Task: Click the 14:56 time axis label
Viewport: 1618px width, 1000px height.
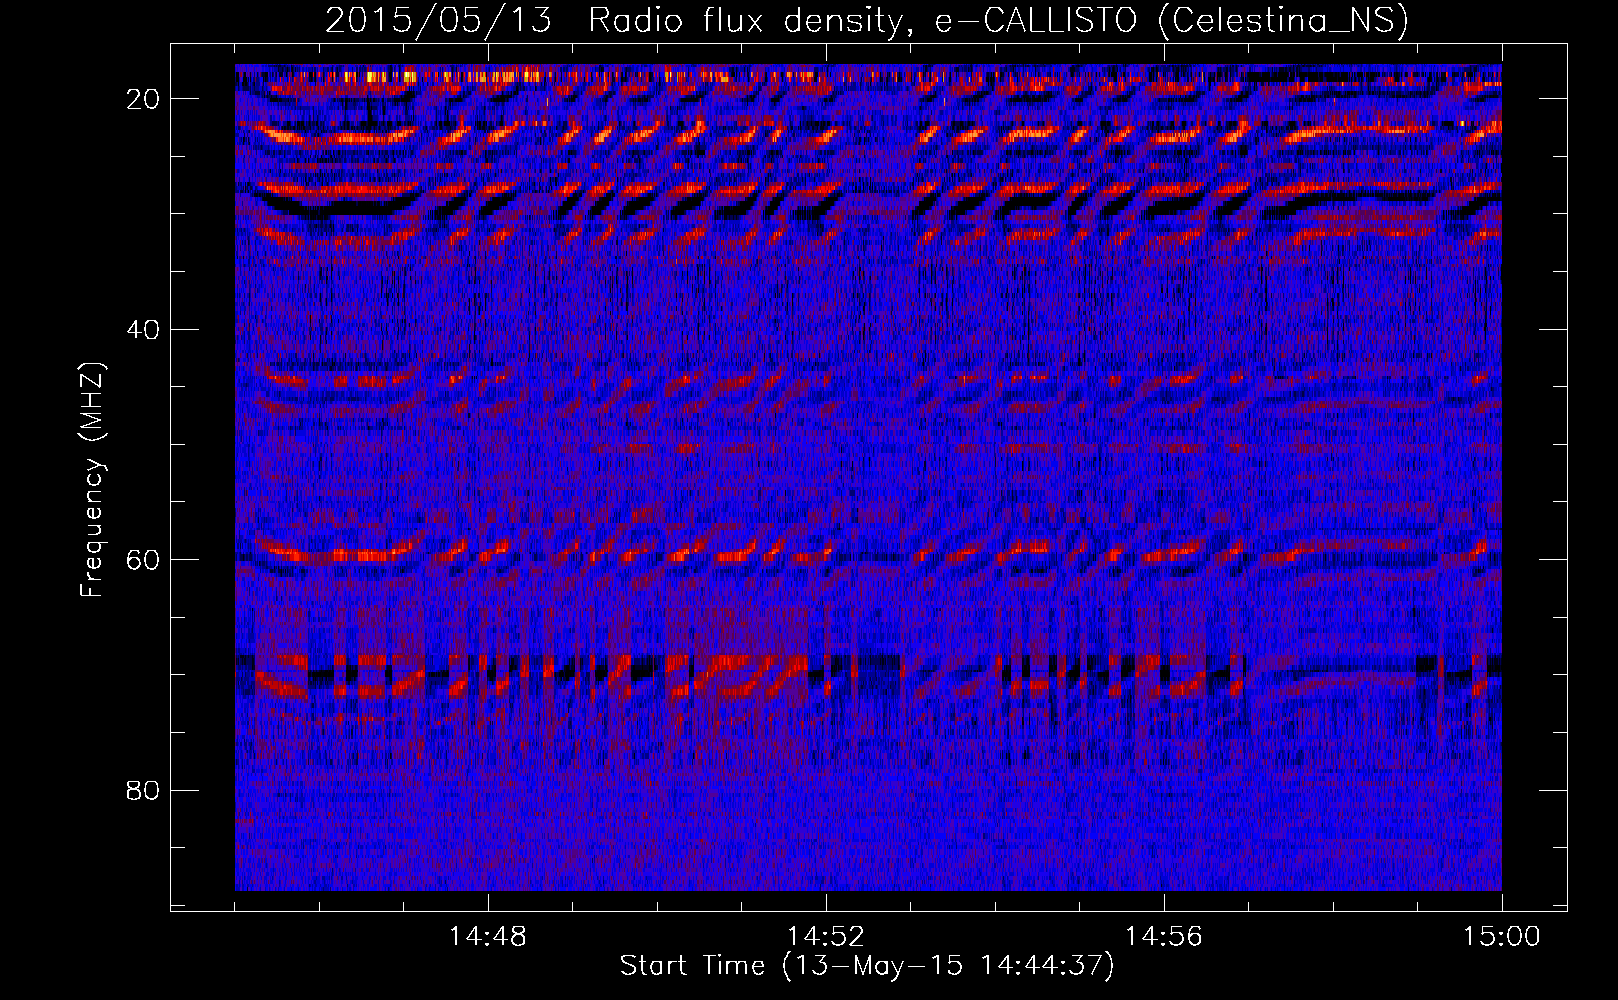Action: point(1164,937)
